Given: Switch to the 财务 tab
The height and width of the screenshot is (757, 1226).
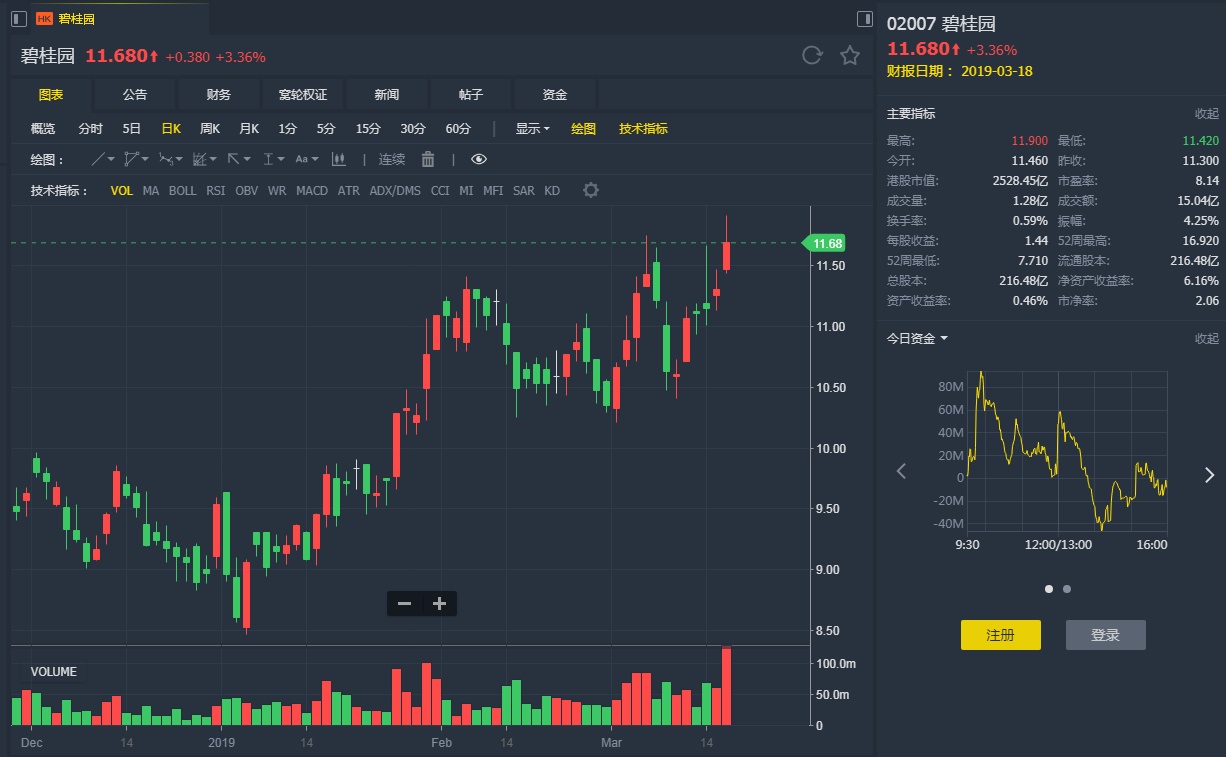Looking at the screenshot, I should click(218, 94).
